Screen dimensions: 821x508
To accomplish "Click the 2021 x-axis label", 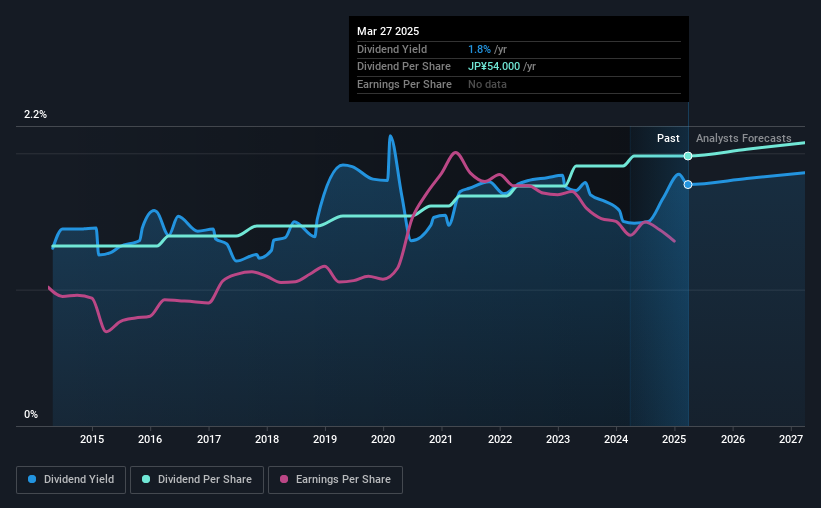I will pos(441,439).
